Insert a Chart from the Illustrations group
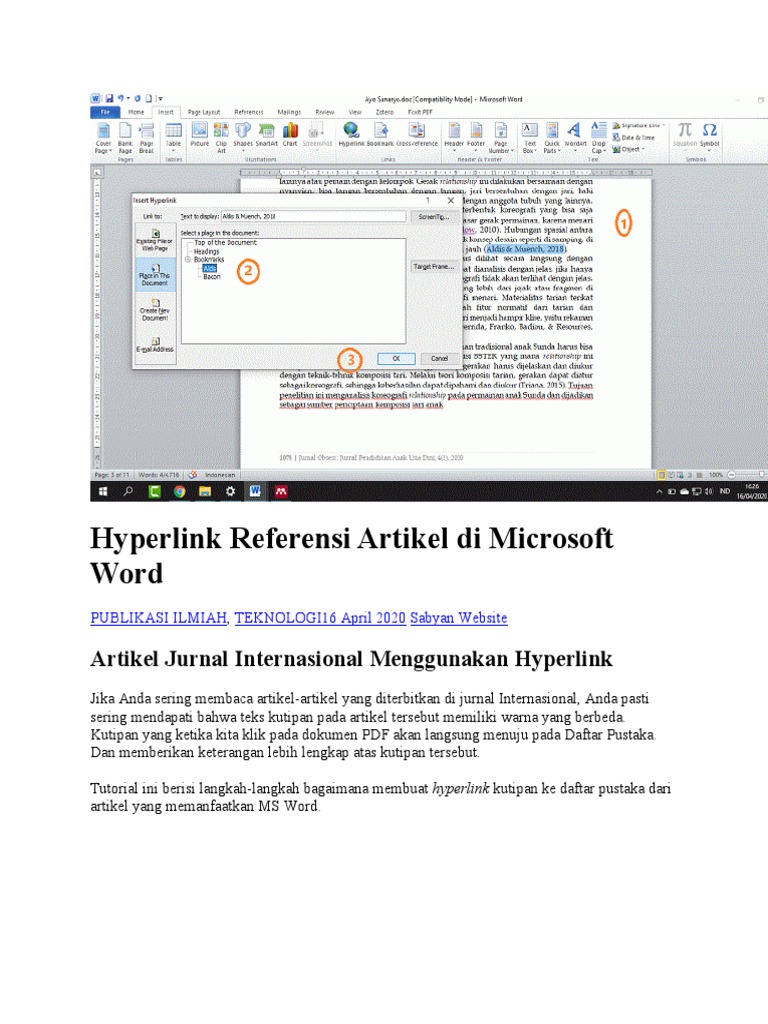Screen dimensions: 768x1024 click(290, 133)
